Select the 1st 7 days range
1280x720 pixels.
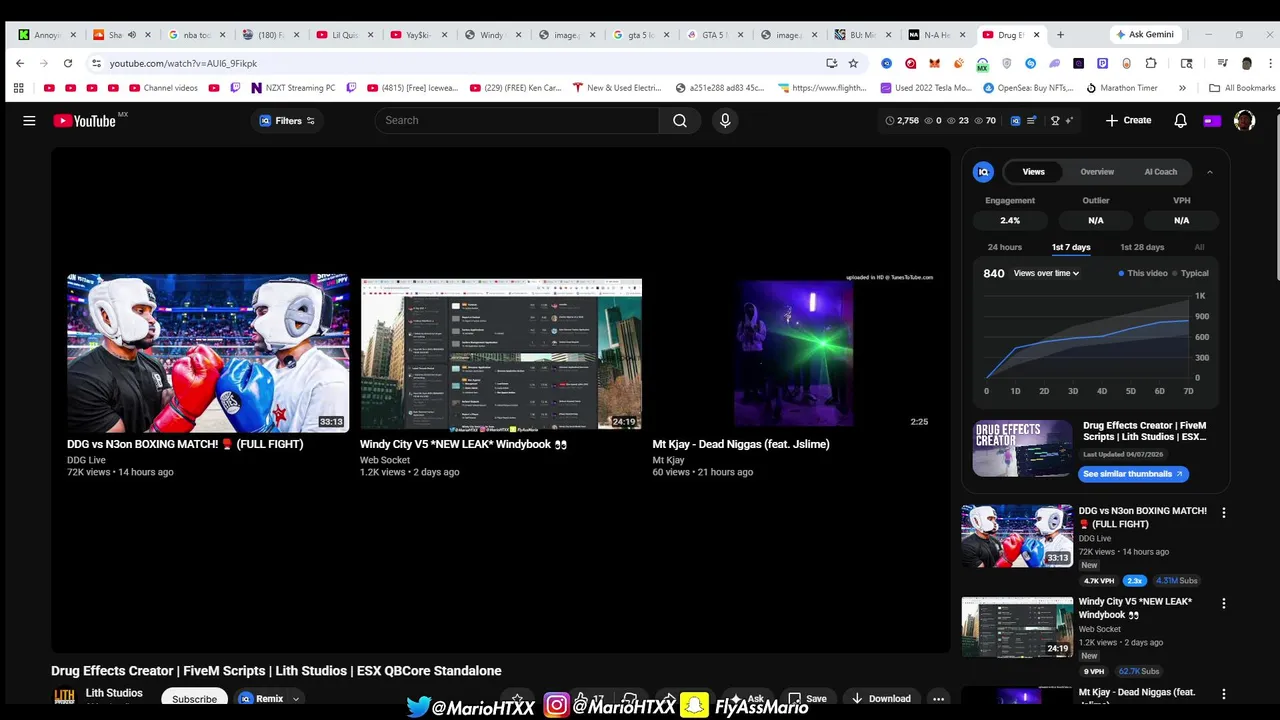pyautogui.click(x=1071, y=247)
